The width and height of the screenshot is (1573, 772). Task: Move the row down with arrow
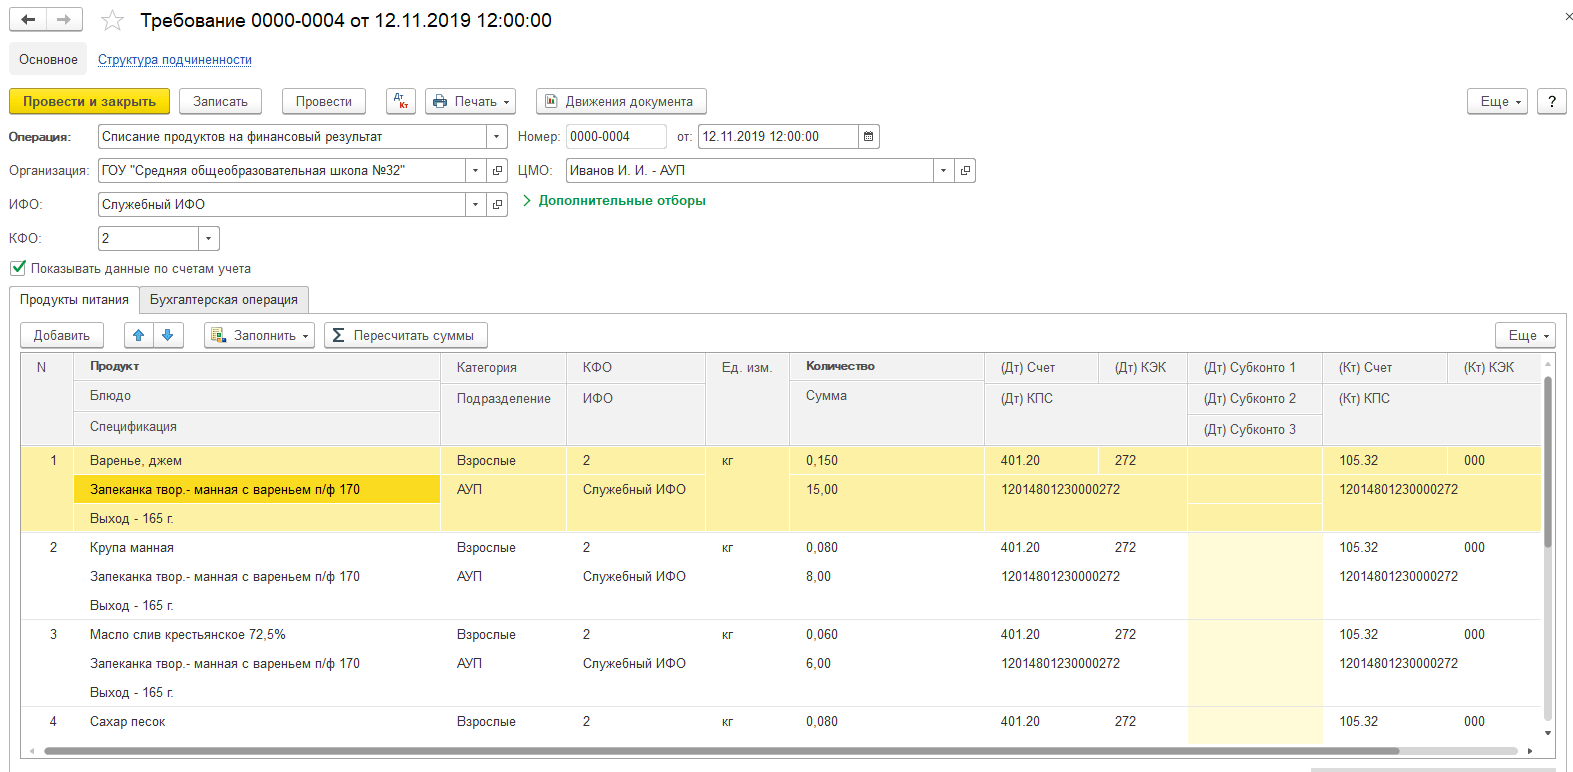click(168, 335)
